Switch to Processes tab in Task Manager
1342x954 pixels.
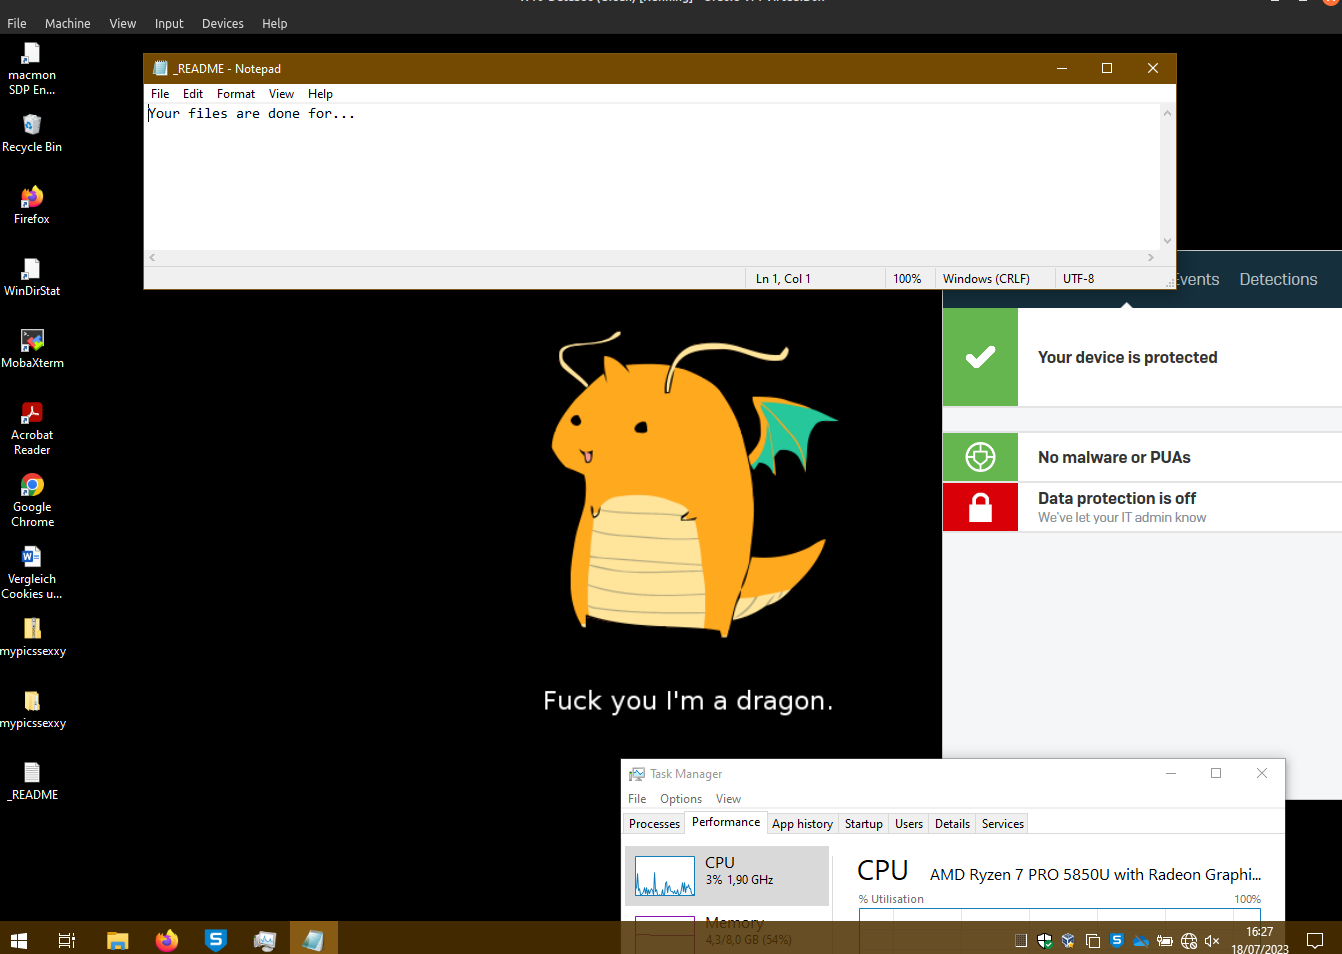655,824
